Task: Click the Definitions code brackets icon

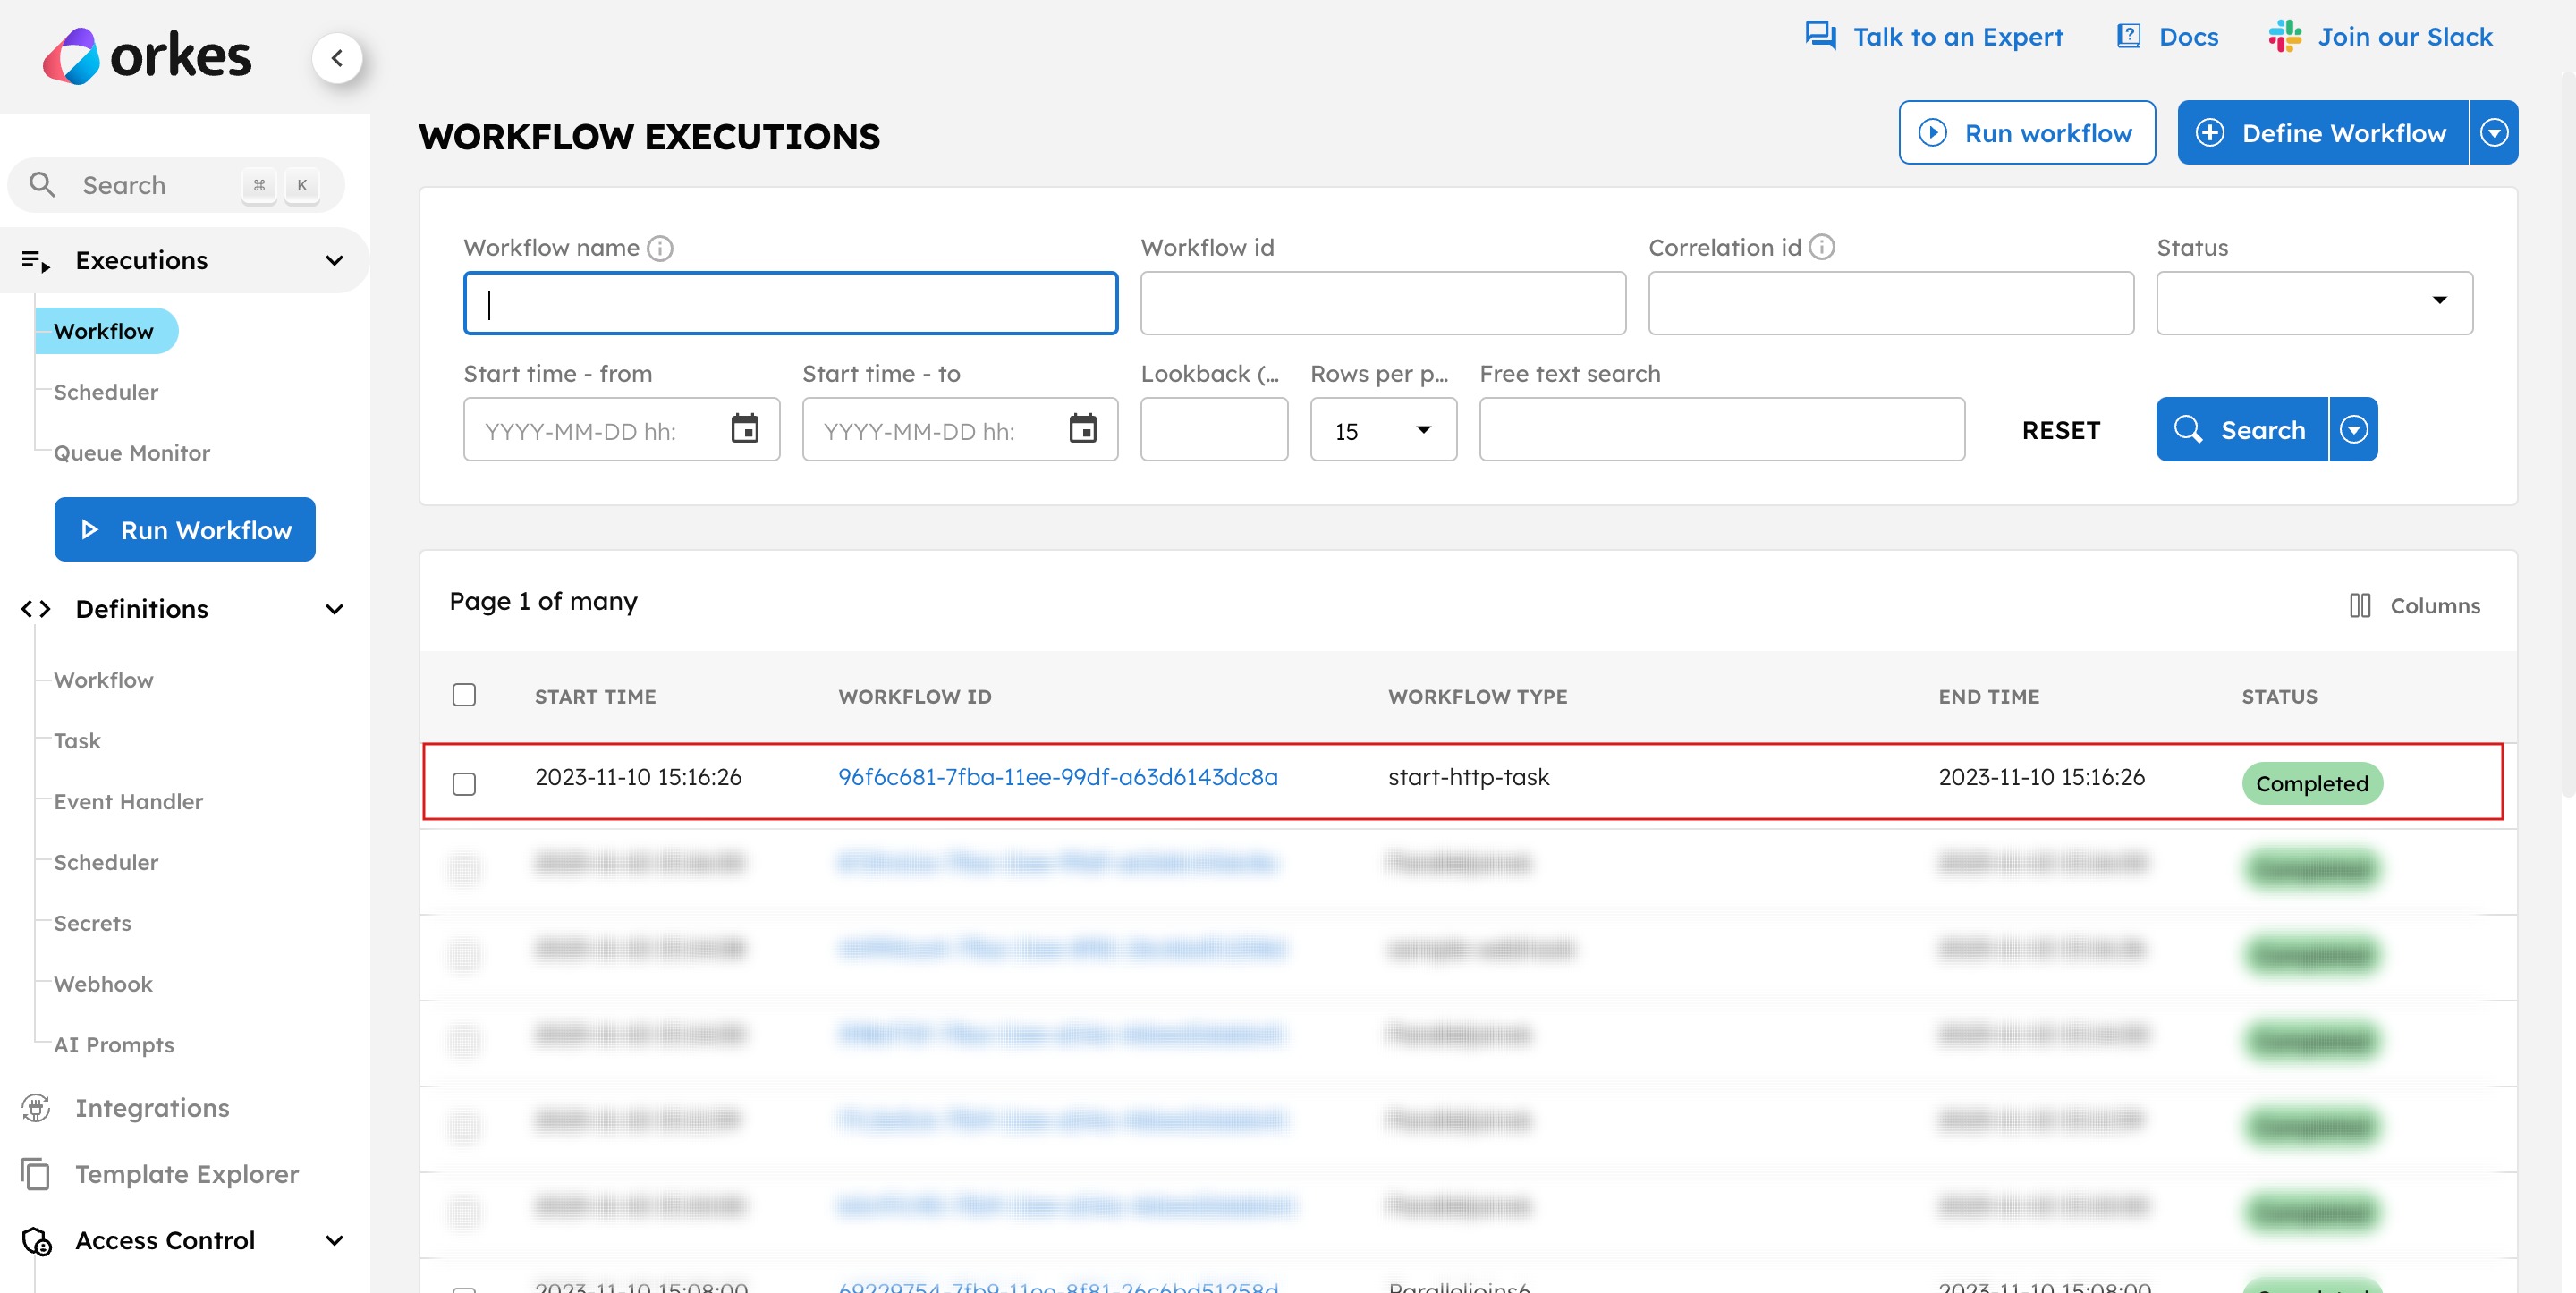Action: point(36,609)
